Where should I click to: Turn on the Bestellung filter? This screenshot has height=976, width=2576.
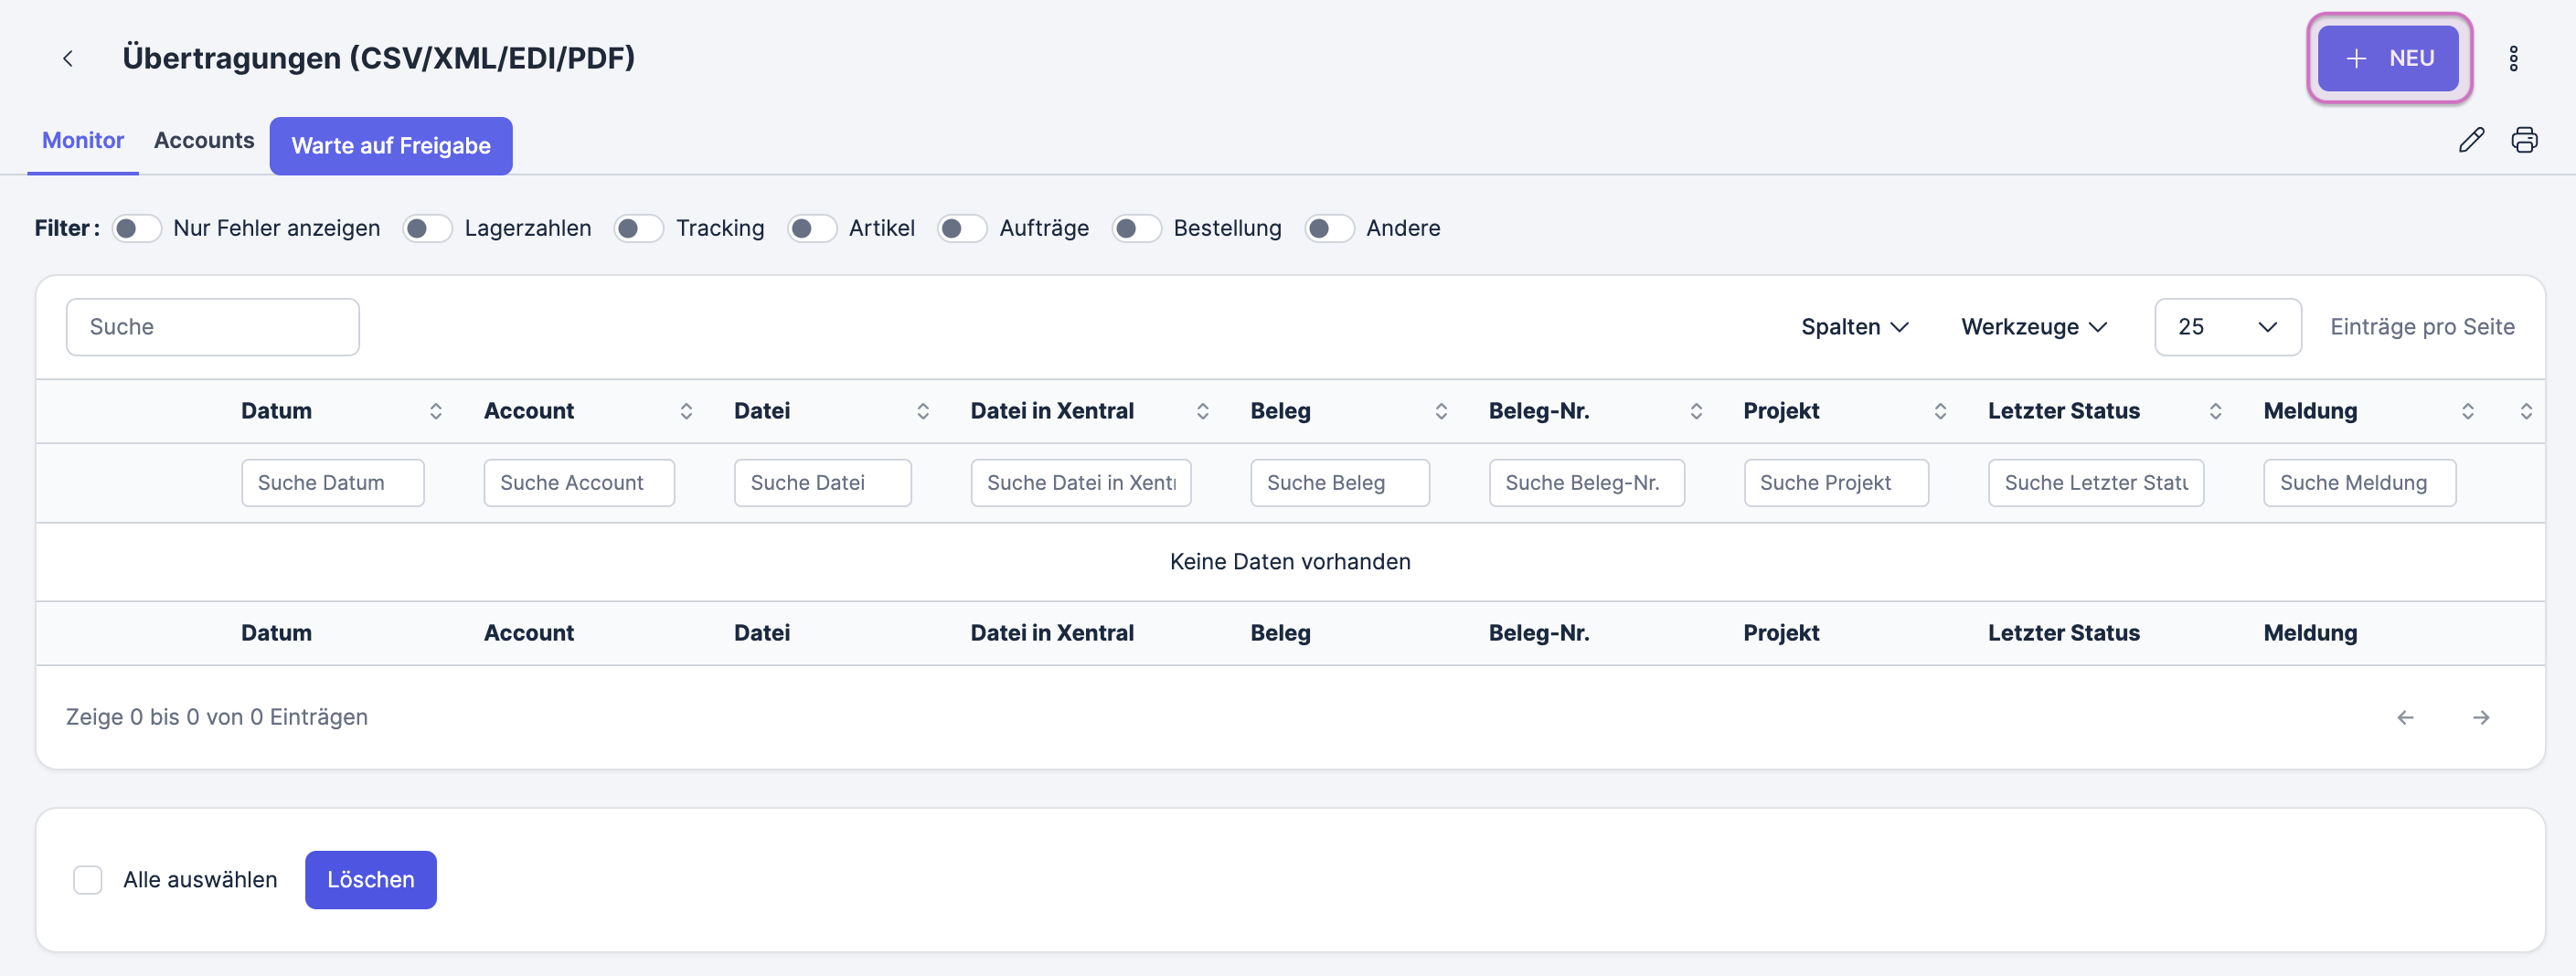tap(1136, 228)
